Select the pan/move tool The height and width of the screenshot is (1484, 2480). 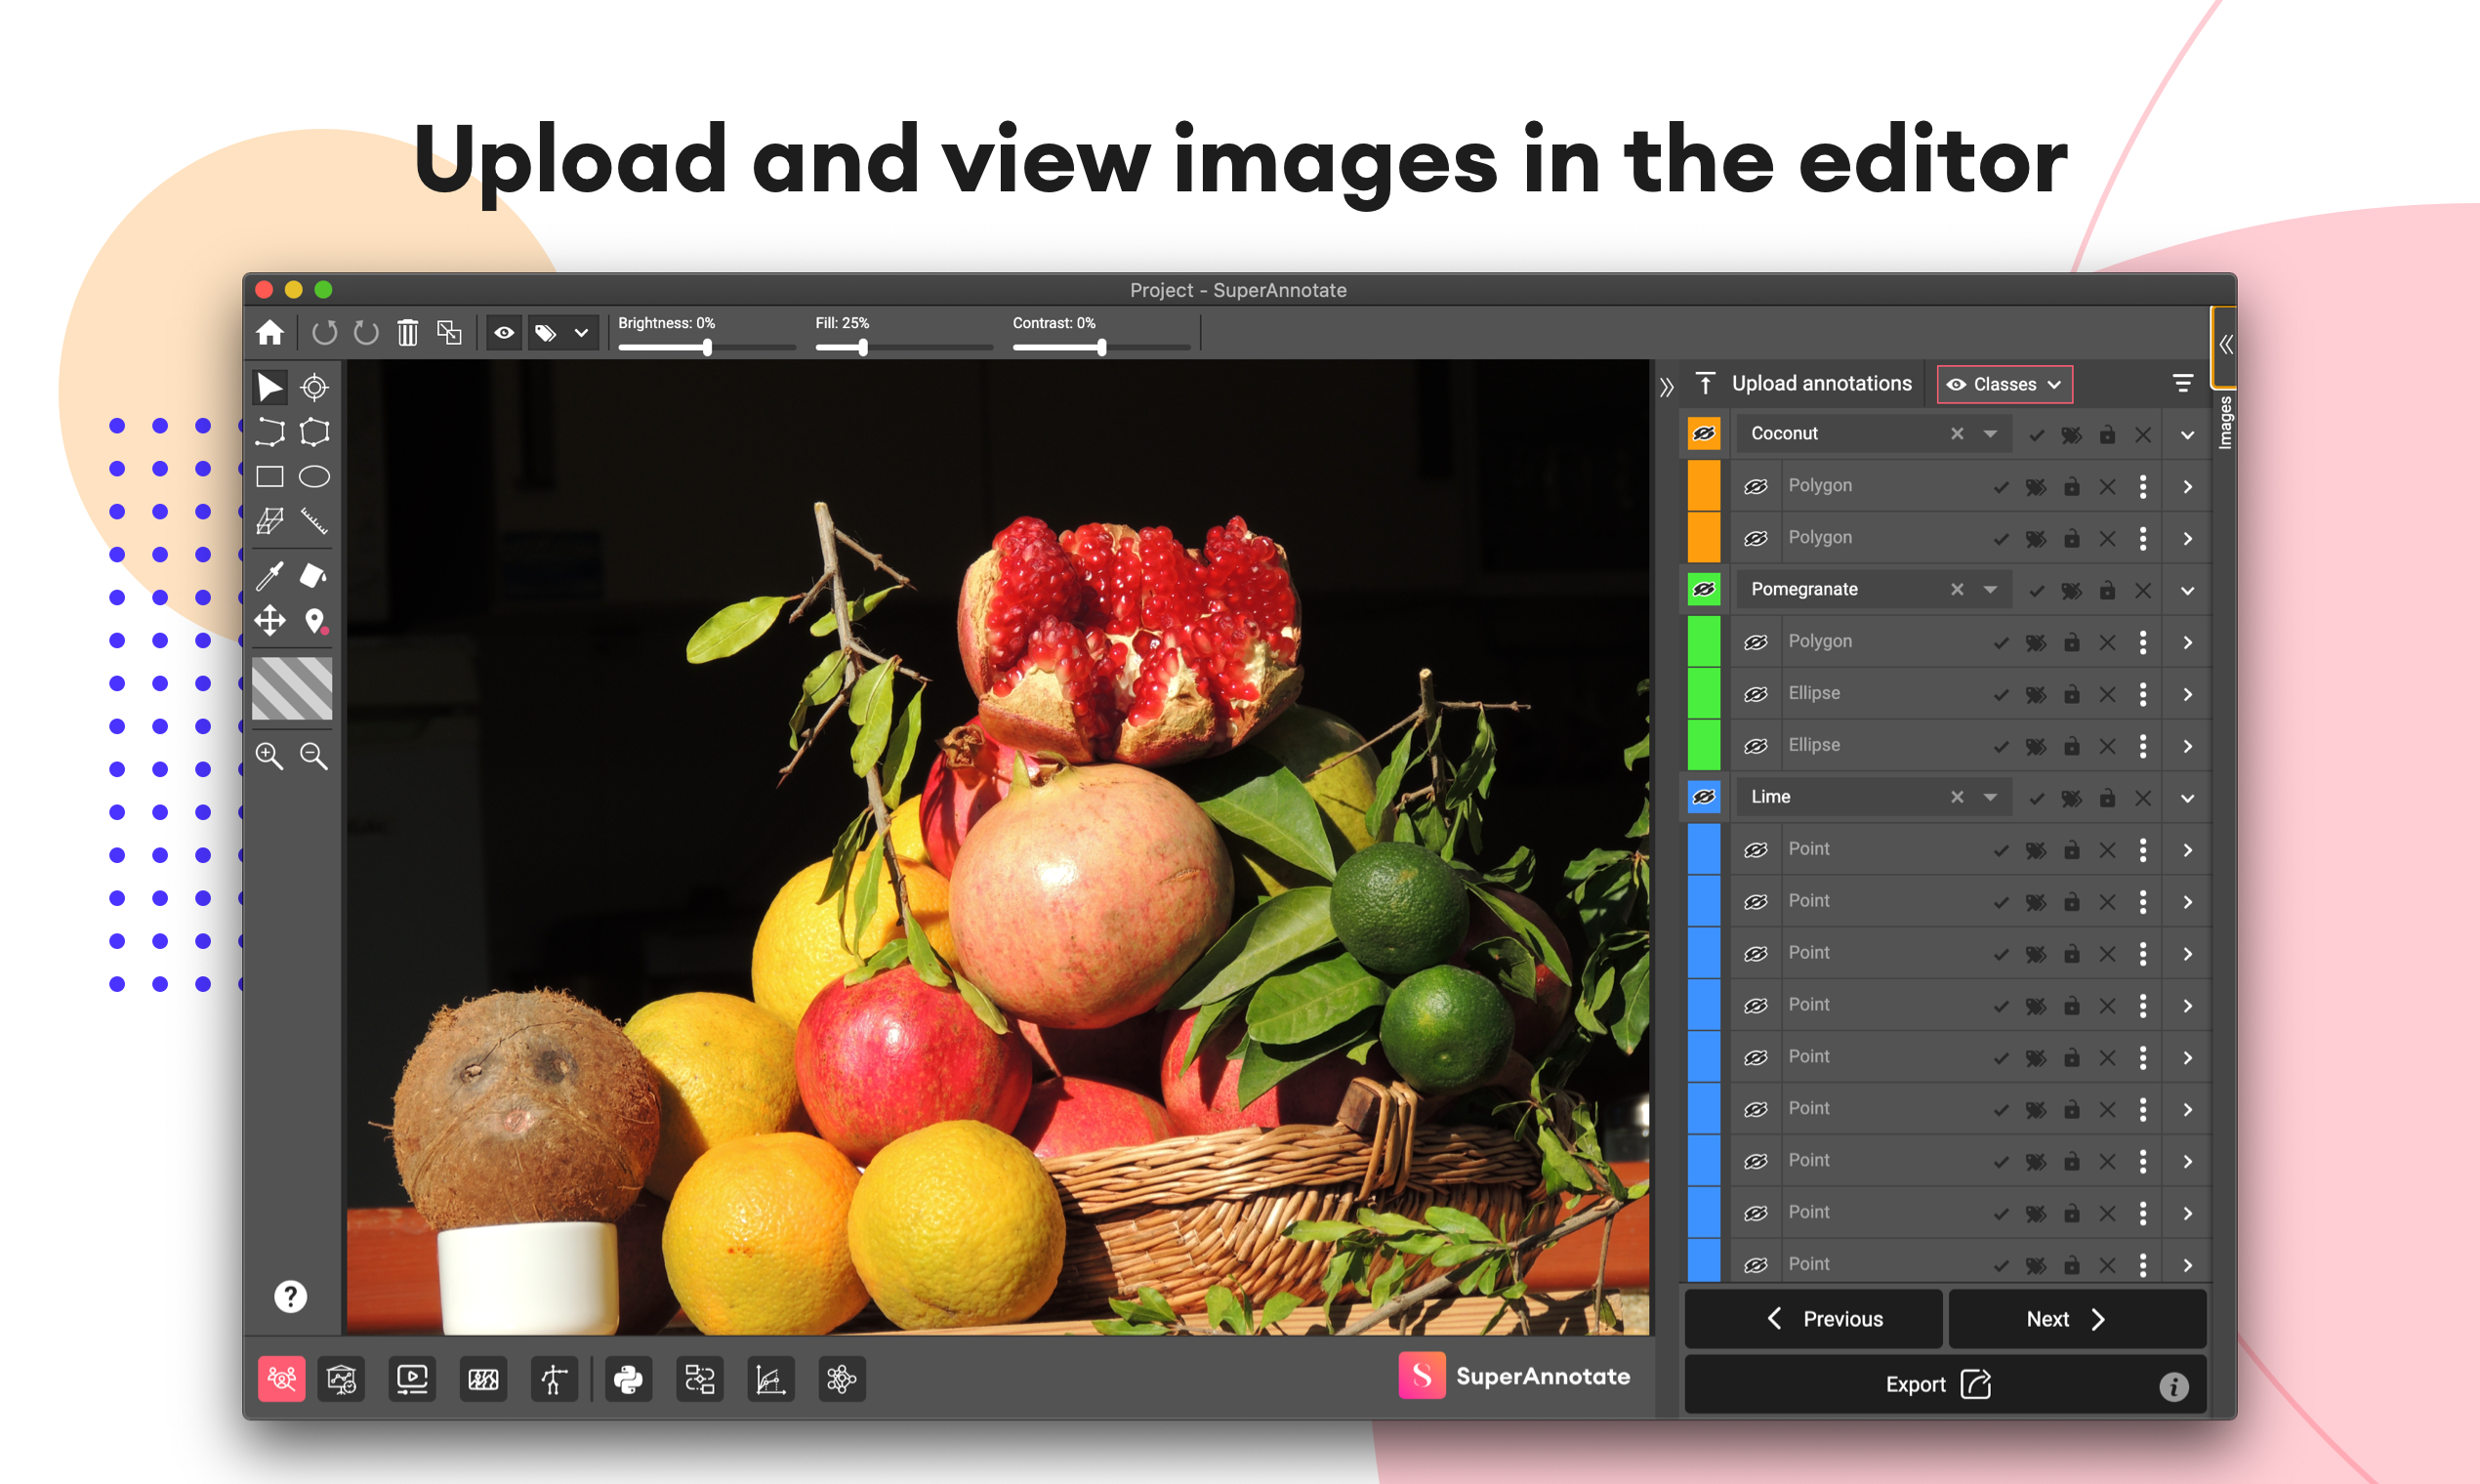coord(270,622)
